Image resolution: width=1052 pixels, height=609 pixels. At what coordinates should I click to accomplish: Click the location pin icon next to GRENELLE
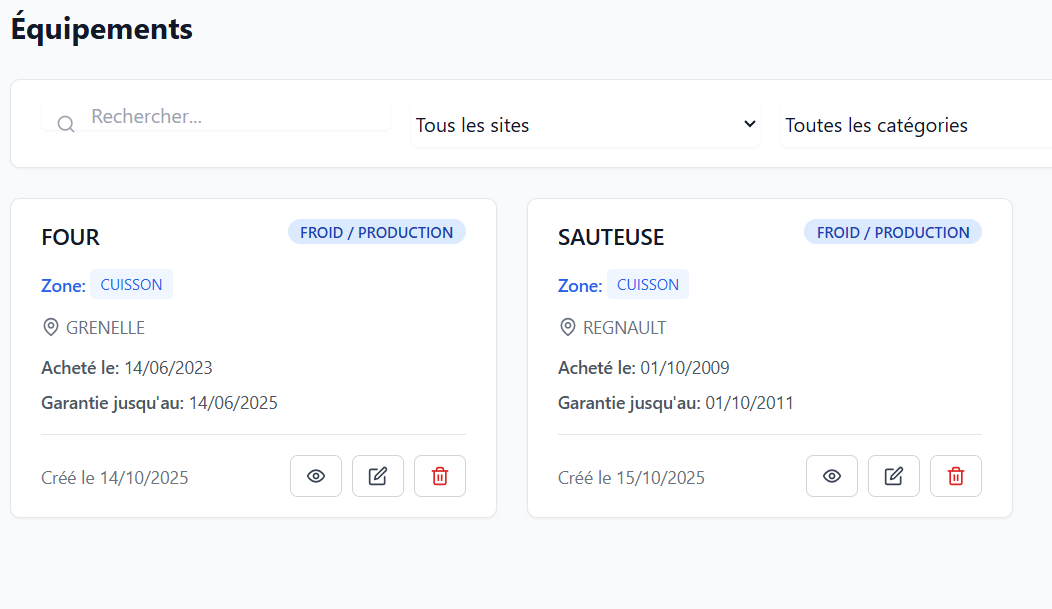coord(51,327)
